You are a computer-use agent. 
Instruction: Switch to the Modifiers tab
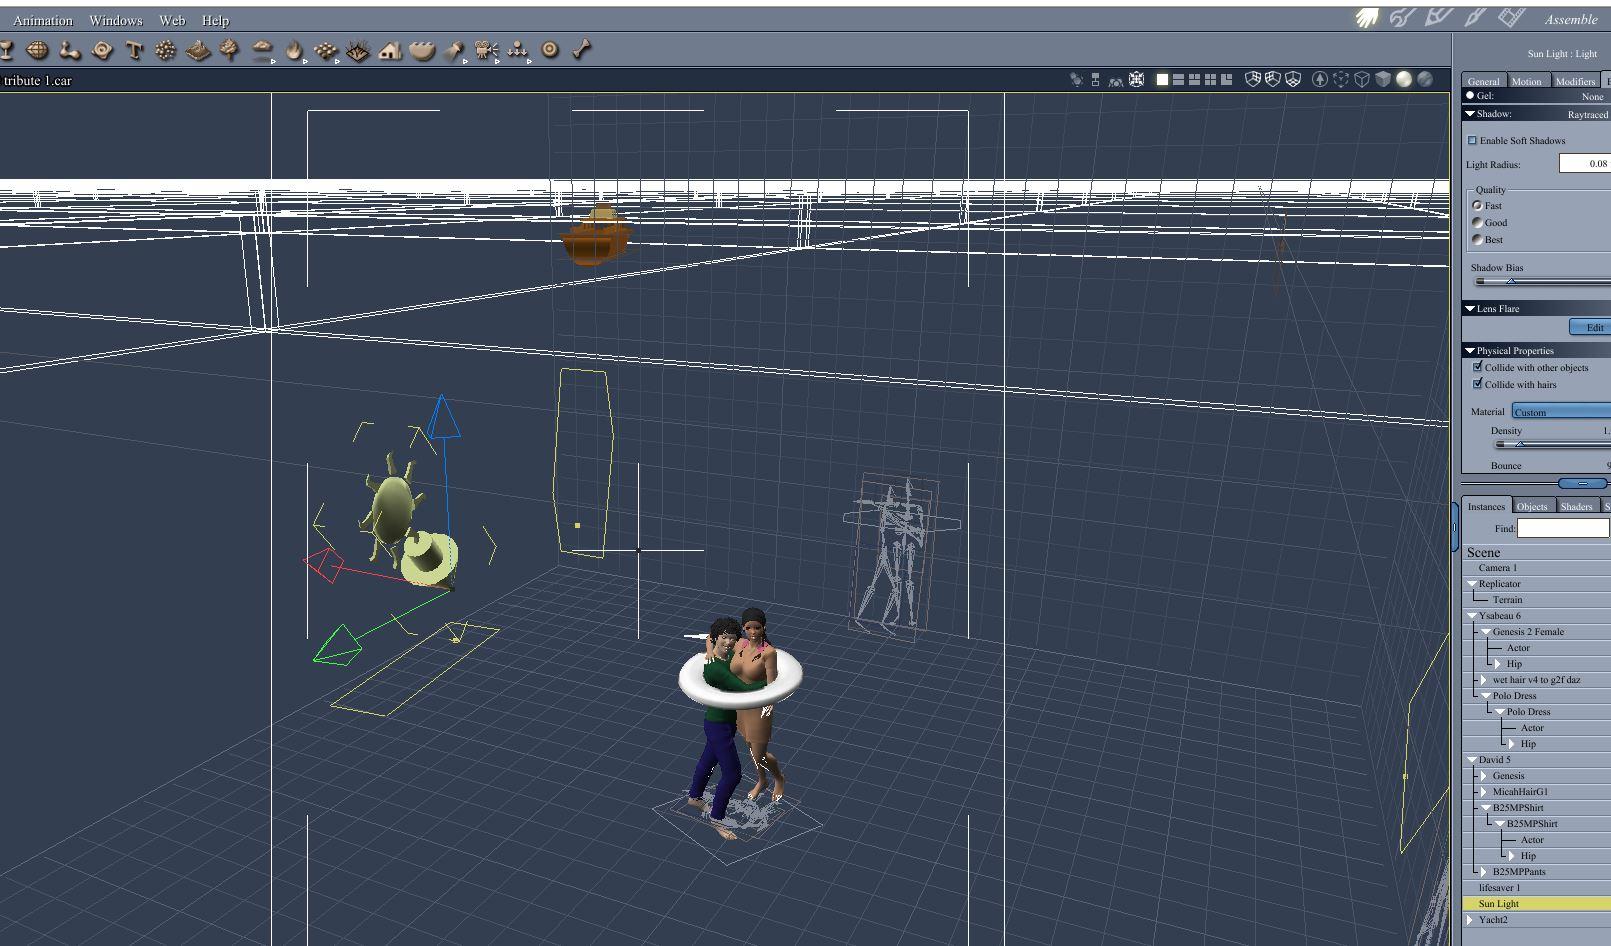pyautogui.click(x=1575, y=81)
